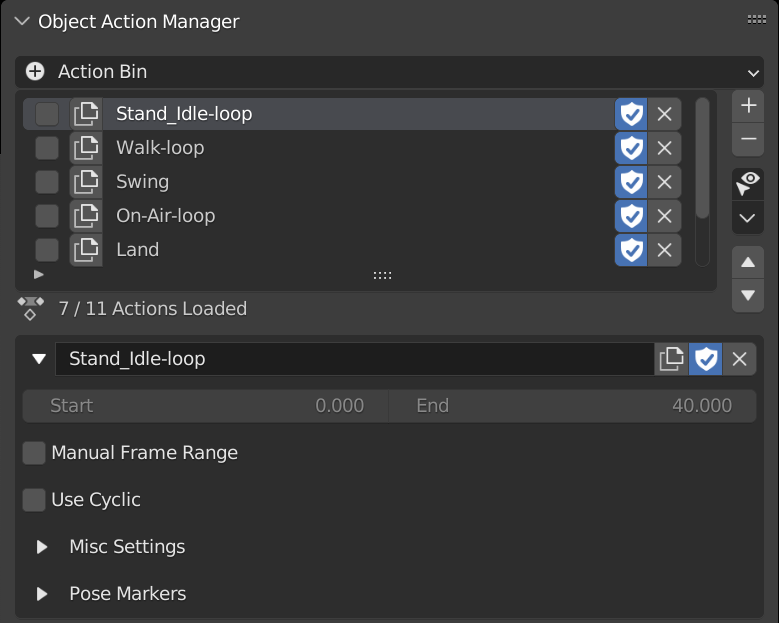Click the Stand_Idle-loop name input field
Viewport: 779px width, 623px height.
[355, 359]
